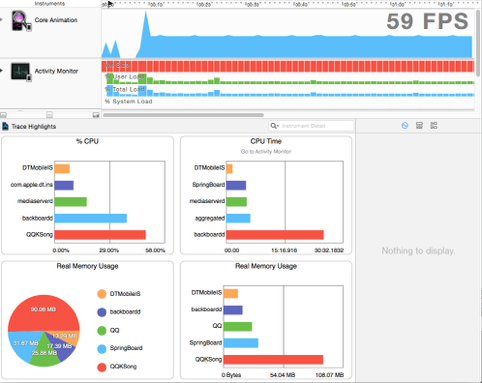Click the Trace Highlights document icon
The width and height of the screenshot is (482, 383).
[5, 126]
